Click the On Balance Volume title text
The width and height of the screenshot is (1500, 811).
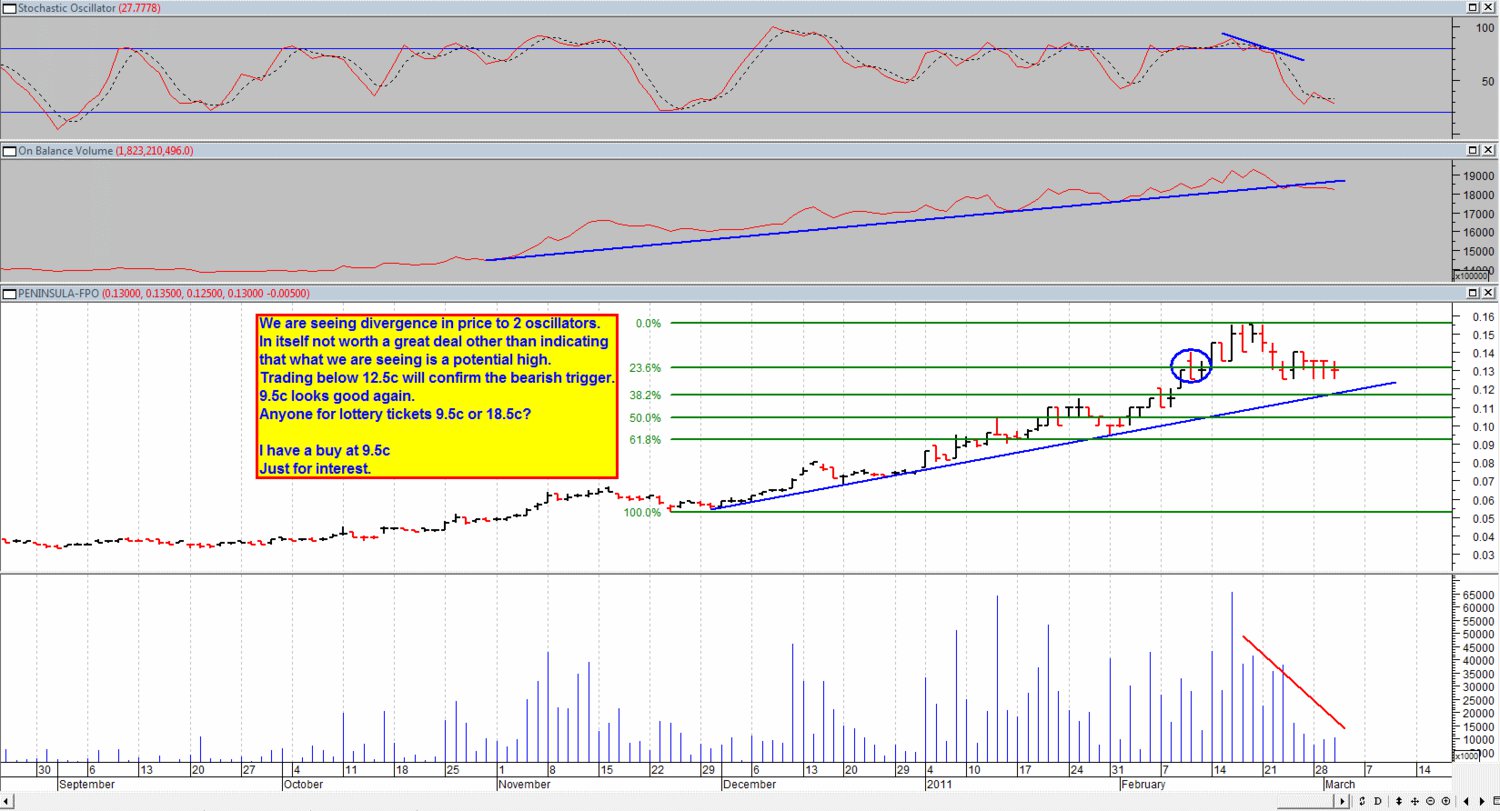pos(67,151)
